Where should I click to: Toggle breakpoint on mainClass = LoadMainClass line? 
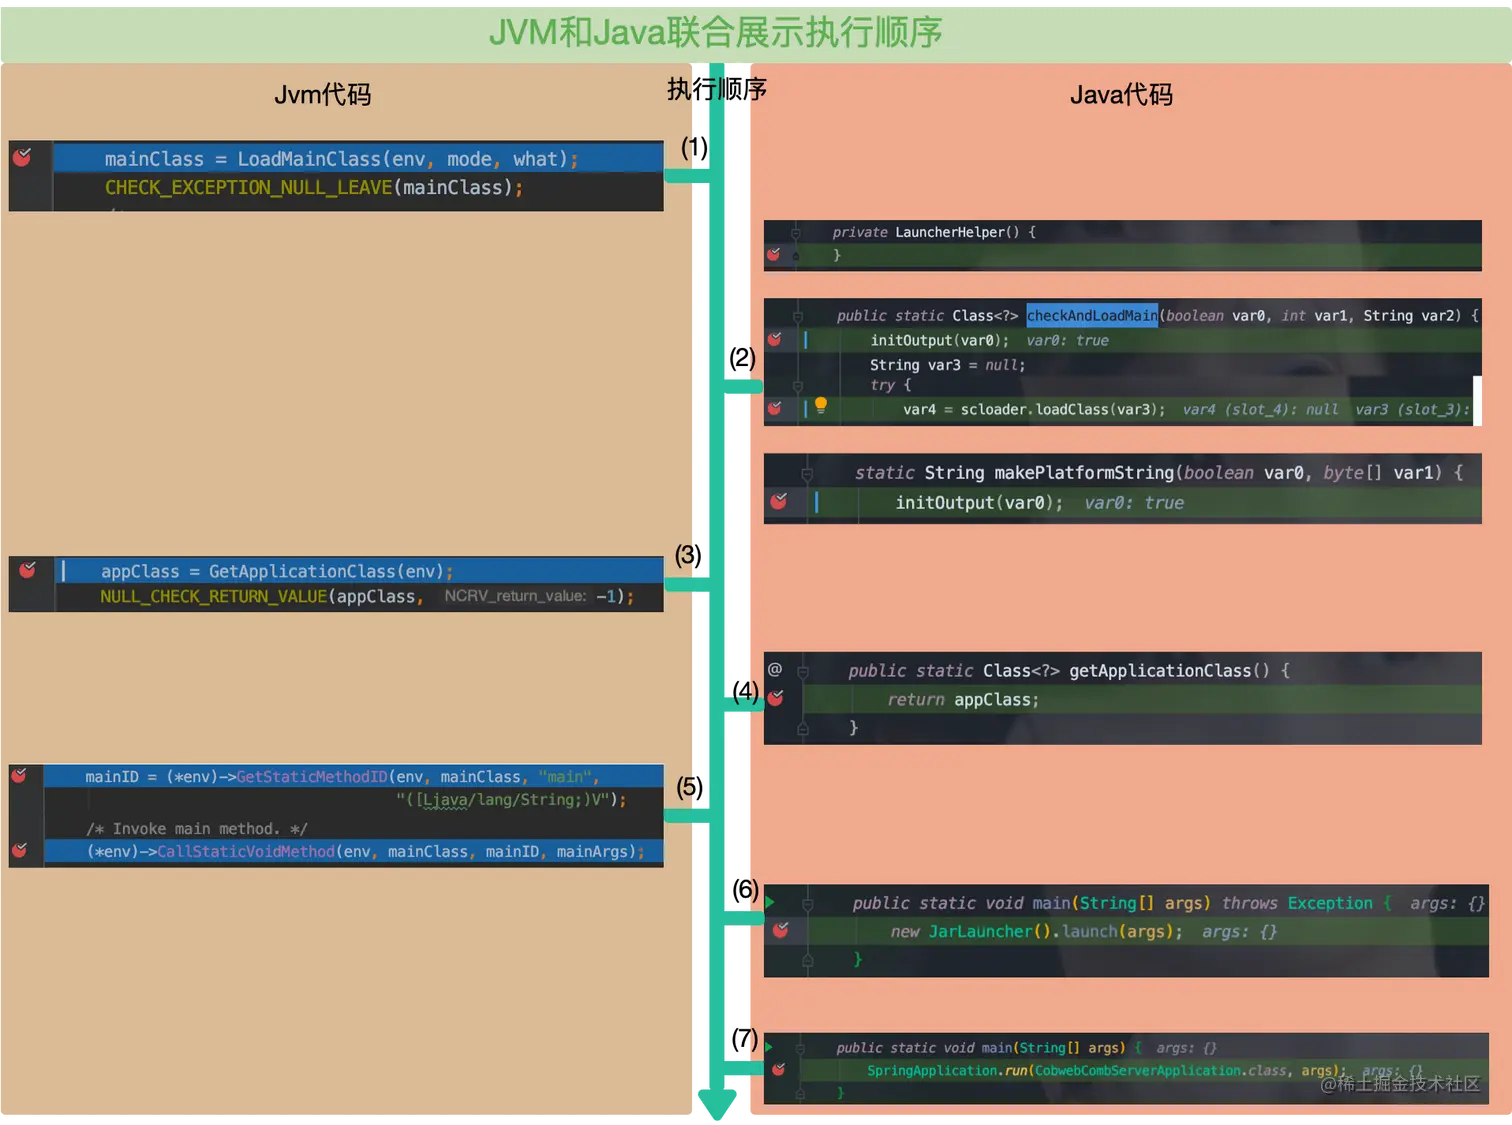pyautogui.click(x=22, y=157)
